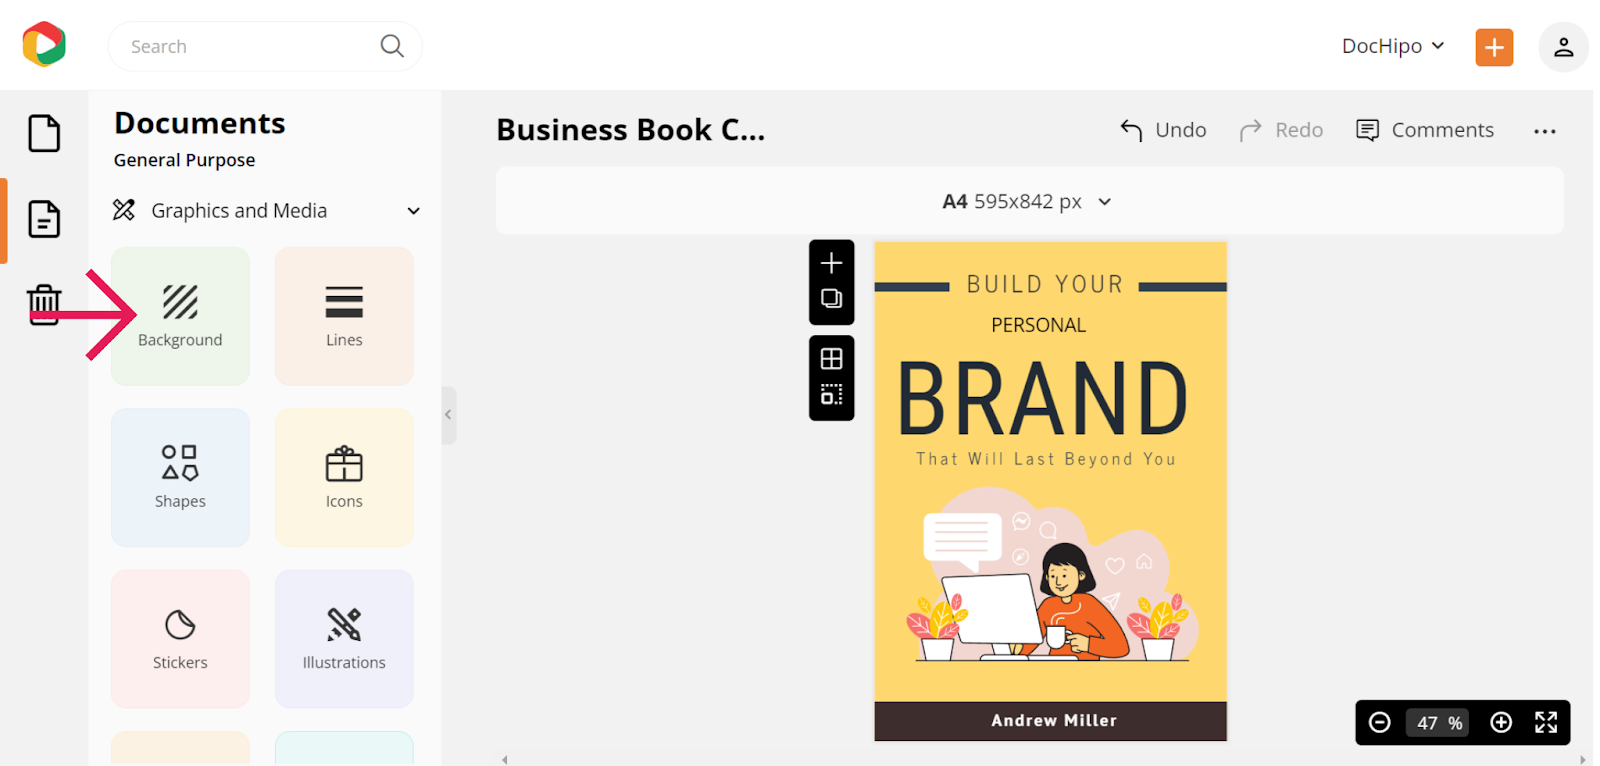This screenshot has height=766, width=1600.
Task: Open the Stickers category tile
Action: point(180,639)
